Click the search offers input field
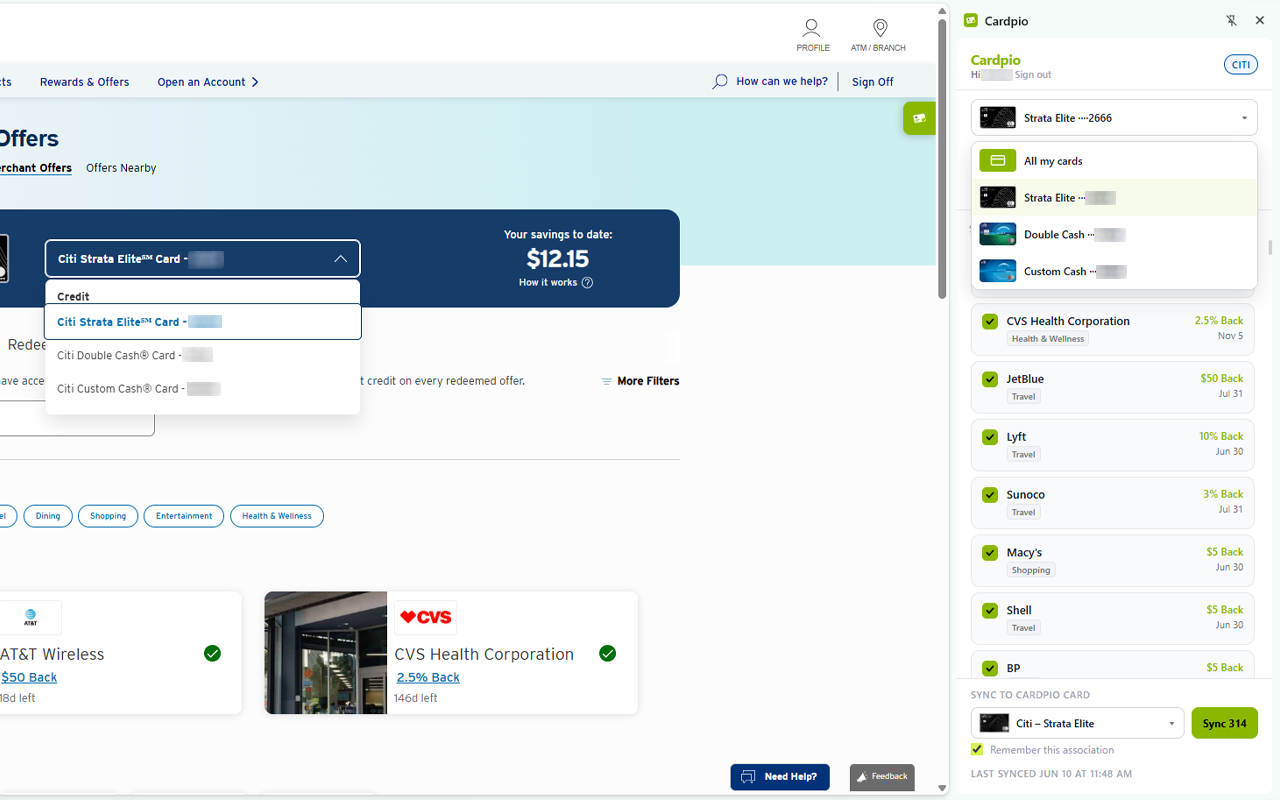The image size is (1280, 800). click(77, 419)
